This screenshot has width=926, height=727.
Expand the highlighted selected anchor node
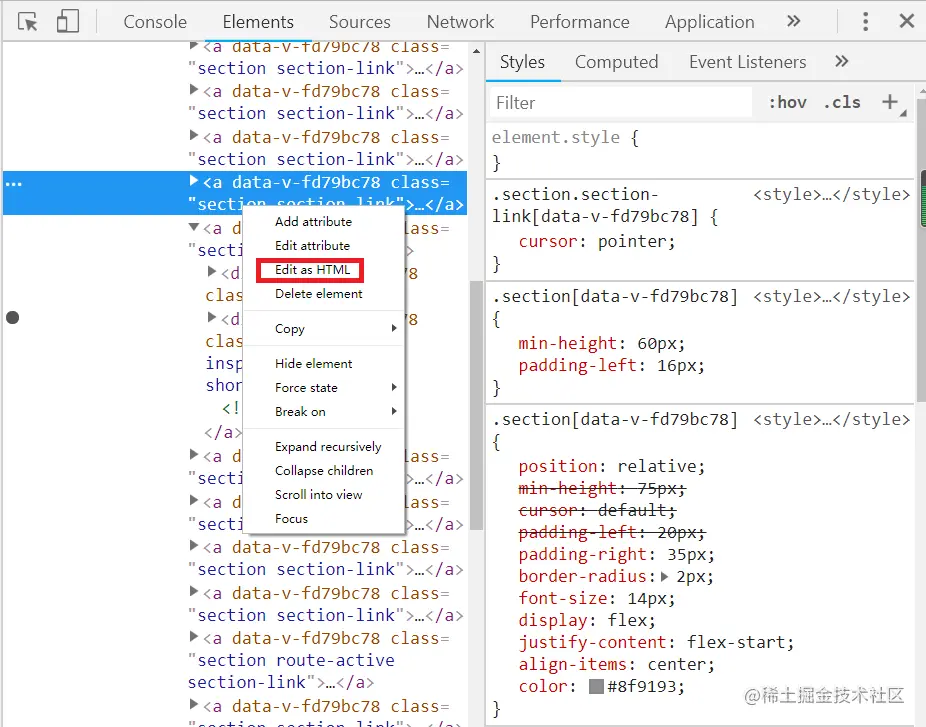193,181
